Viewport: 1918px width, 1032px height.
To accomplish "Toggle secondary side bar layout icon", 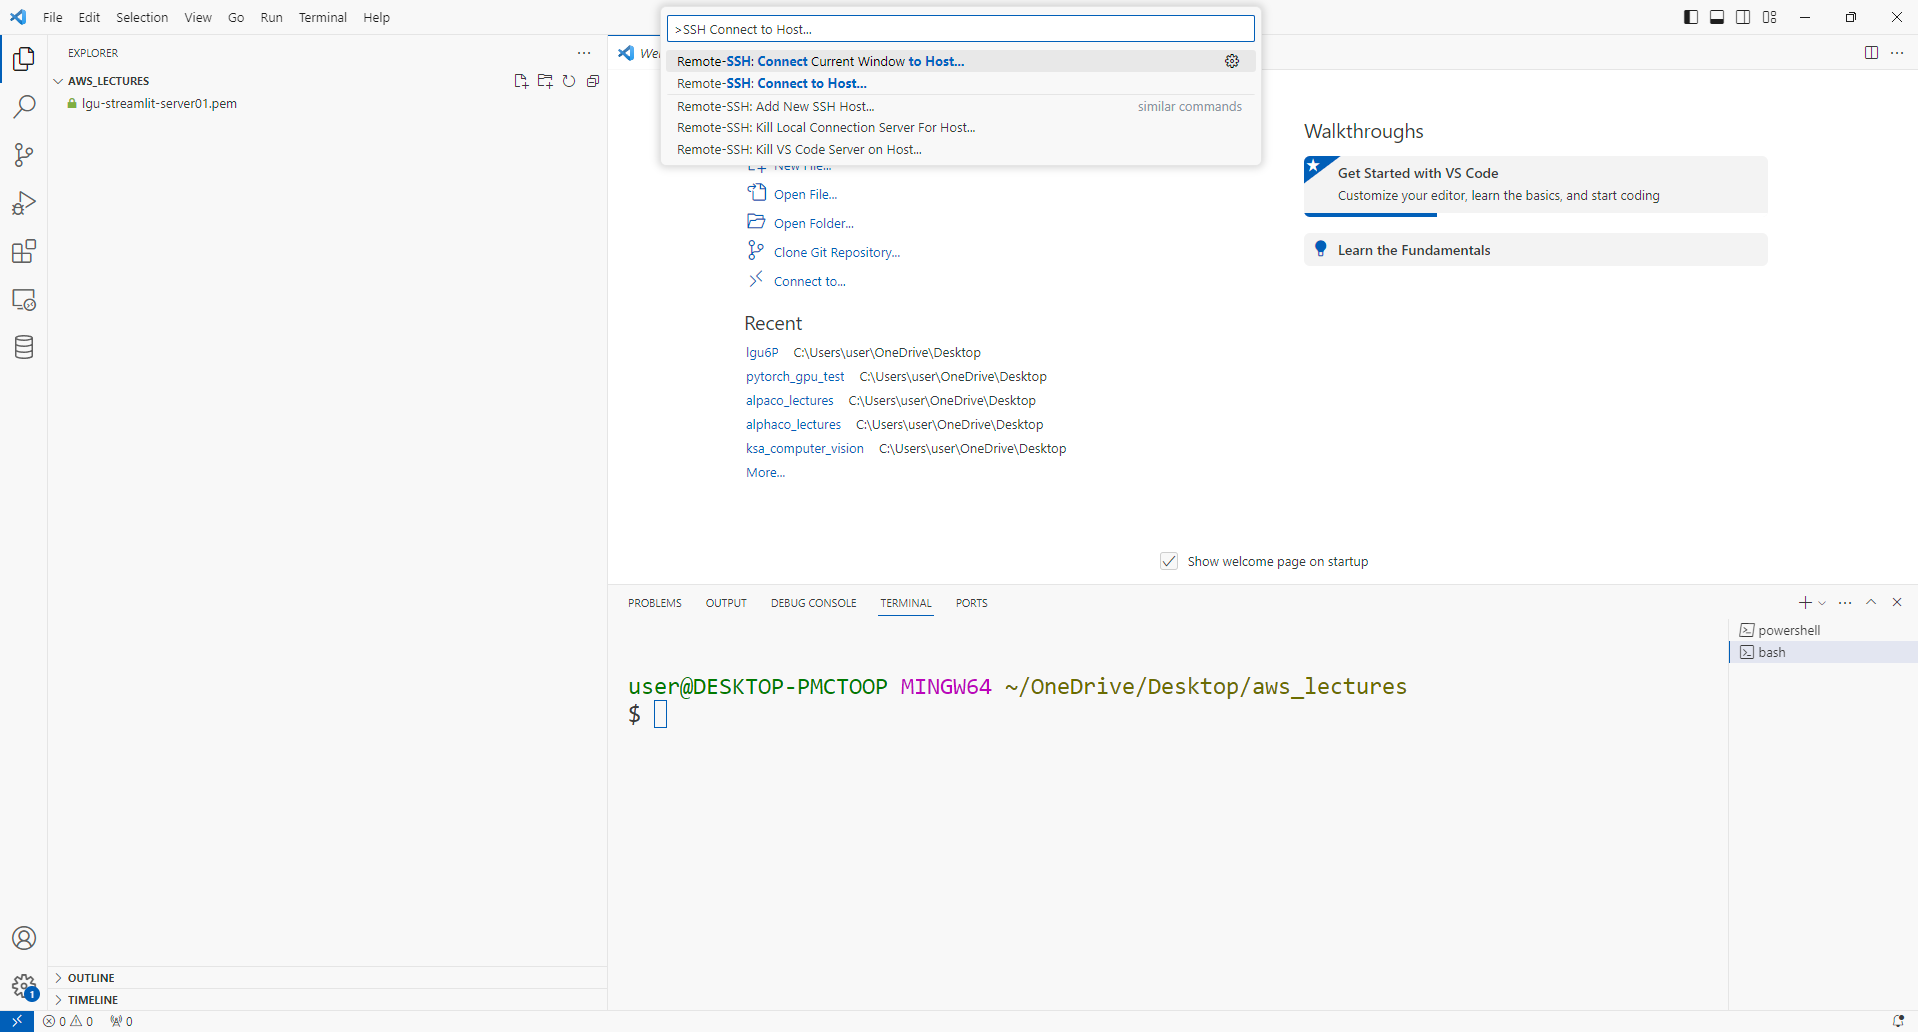I will pos(1743,17).
